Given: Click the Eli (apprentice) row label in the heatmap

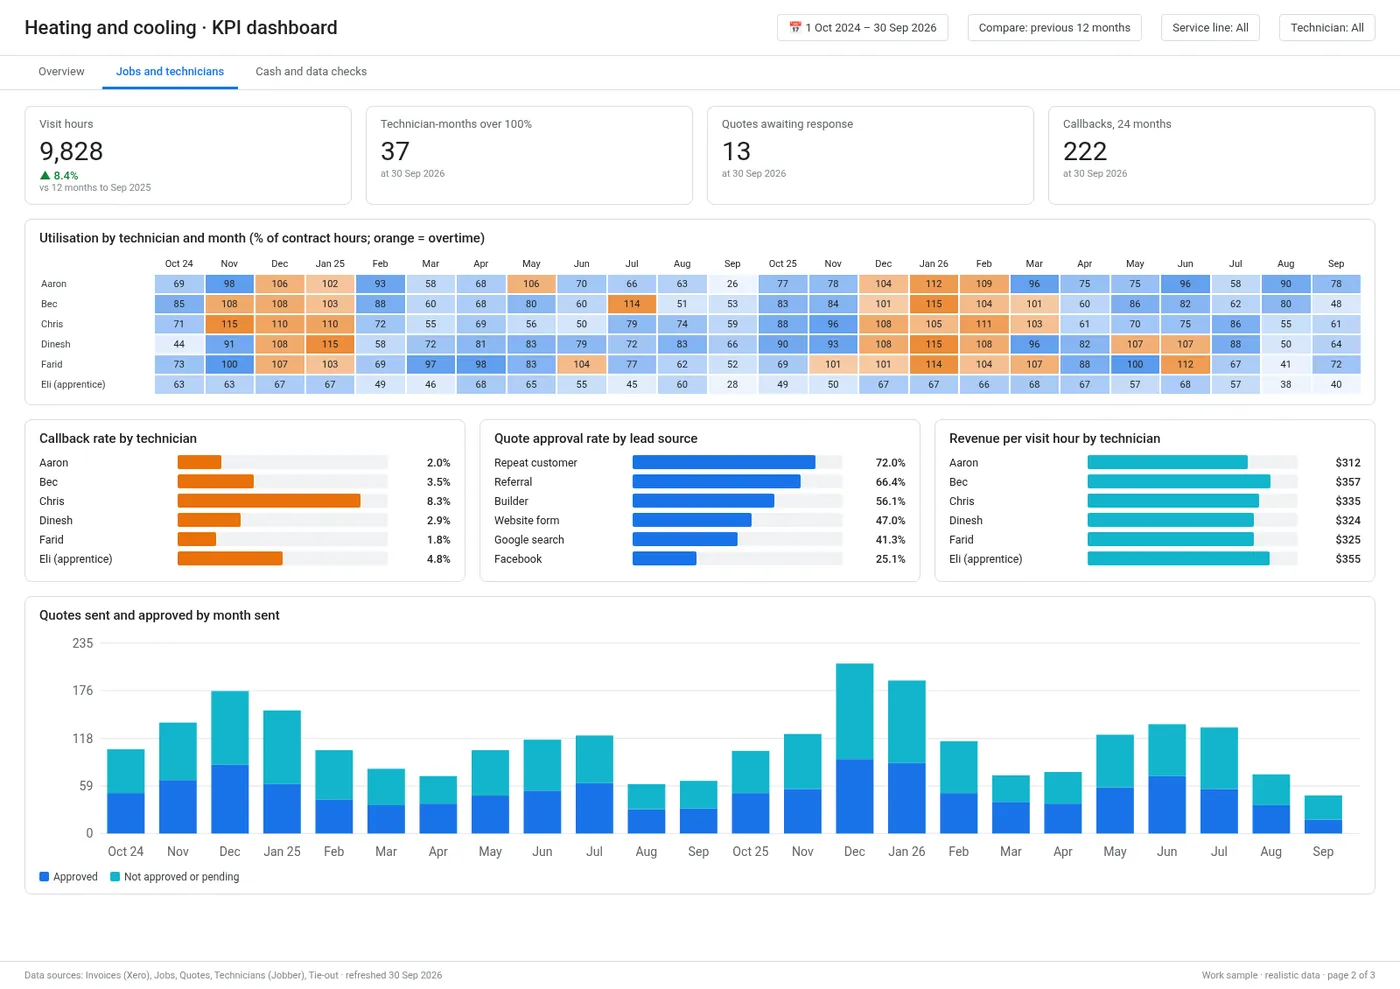Looking at the screenshot, I should pyautogui.click(x=73, y=384).
